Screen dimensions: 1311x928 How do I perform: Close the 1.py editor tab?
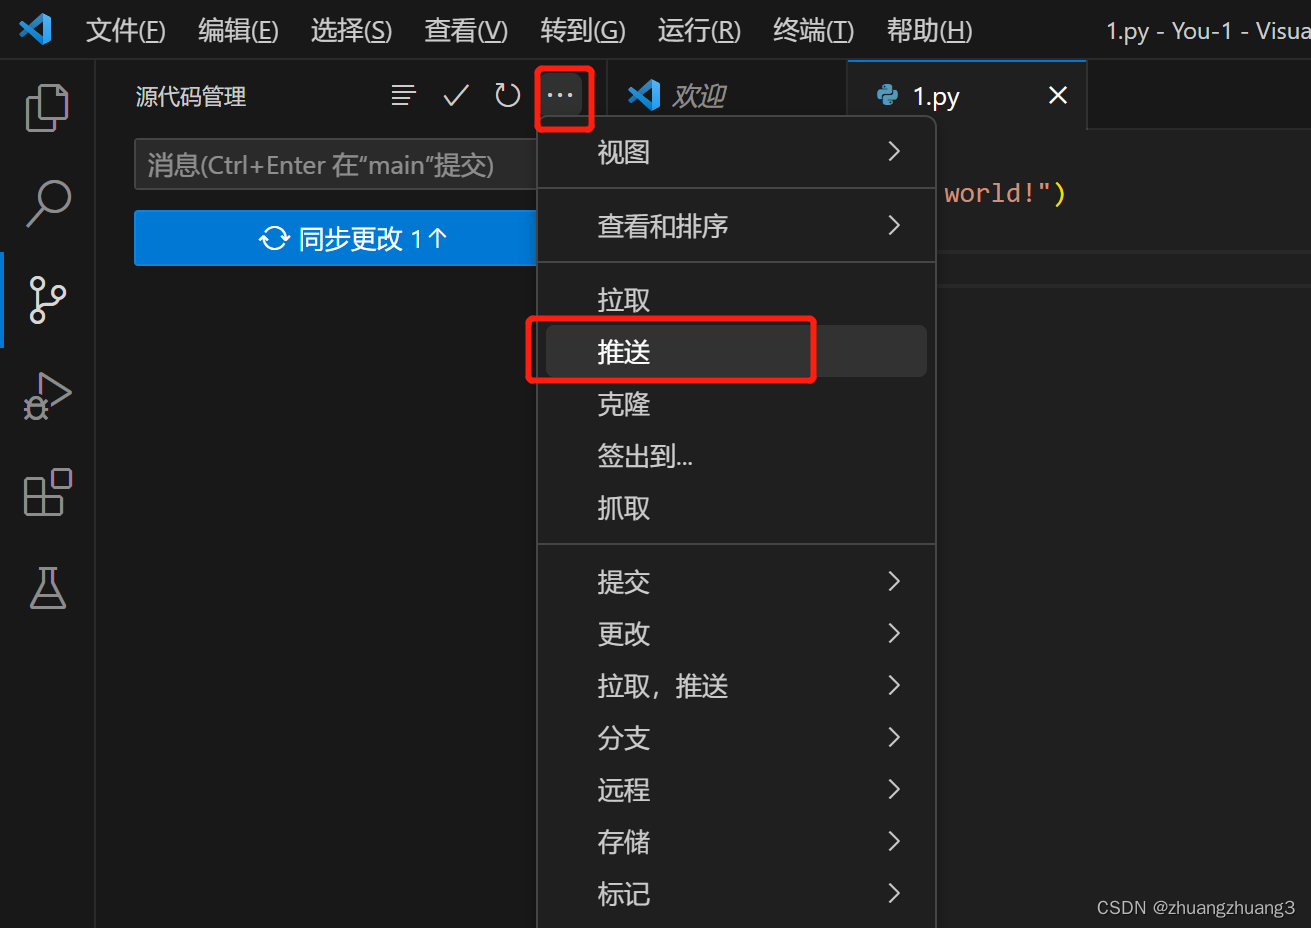pos(1058,95)
